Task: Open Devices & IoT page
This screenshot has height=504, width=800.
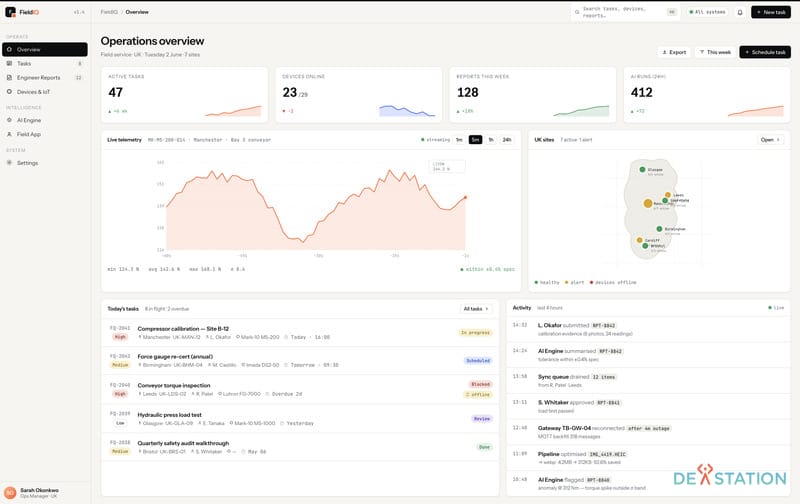Action: 45,92
